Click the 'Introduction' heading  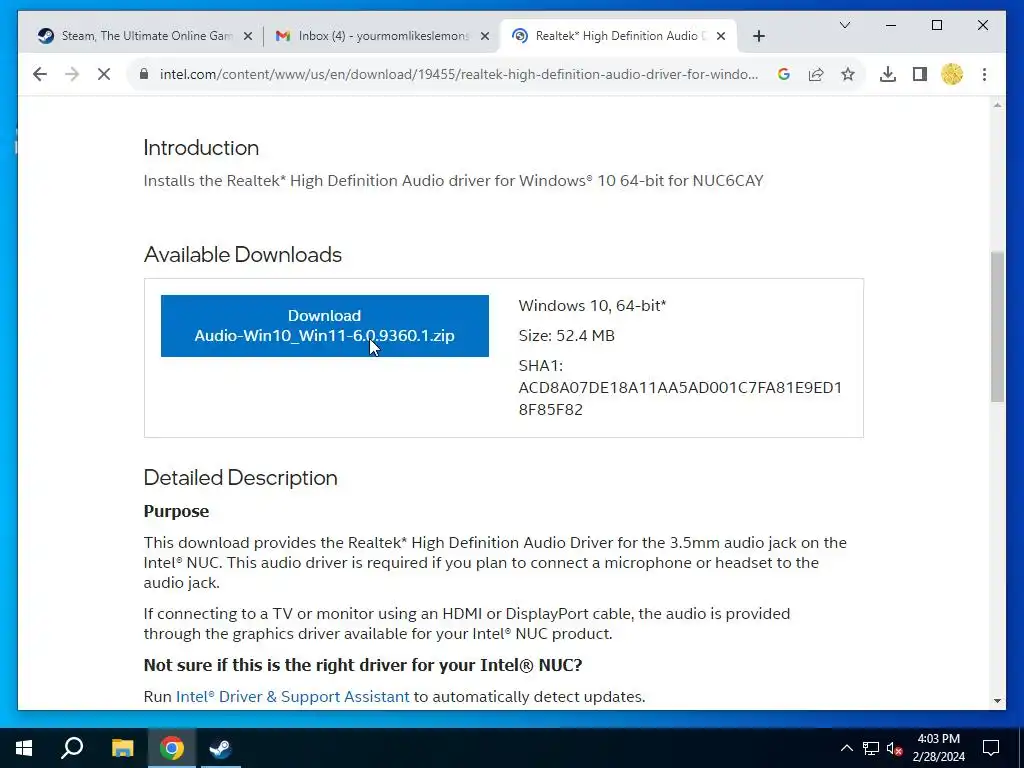pyautogui.click(x=201, y=148)
